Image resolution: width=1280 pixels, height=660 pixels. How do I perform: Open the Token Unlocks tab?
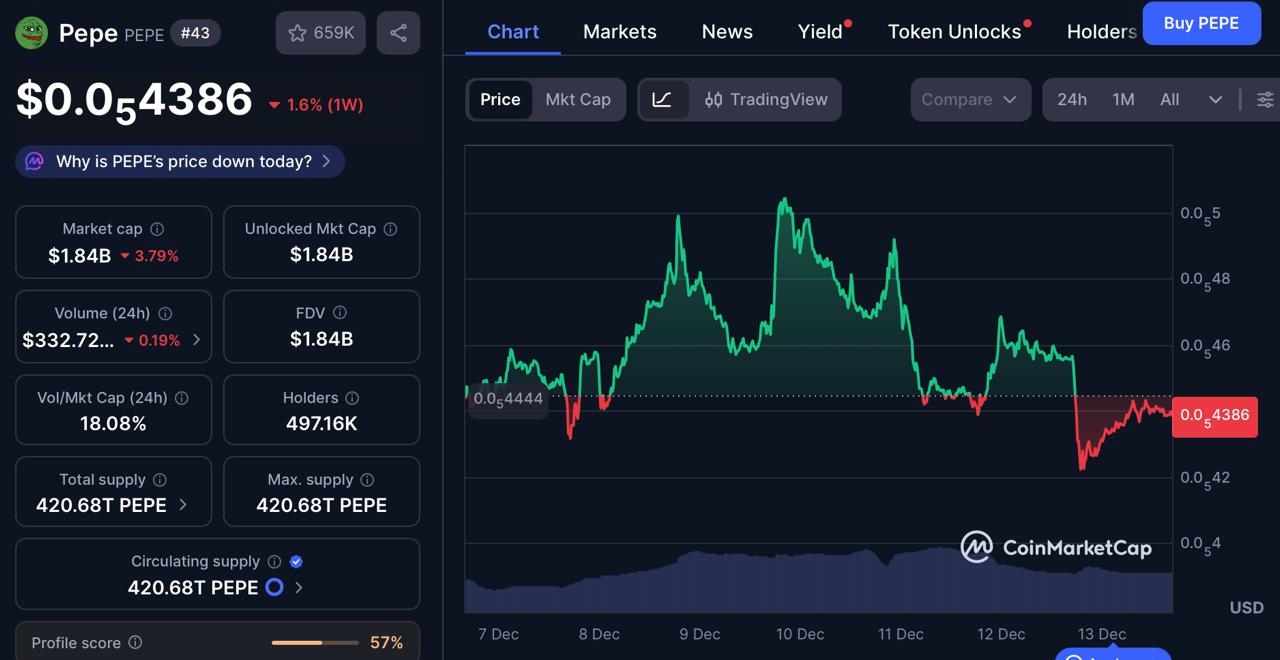click(953, 31)
